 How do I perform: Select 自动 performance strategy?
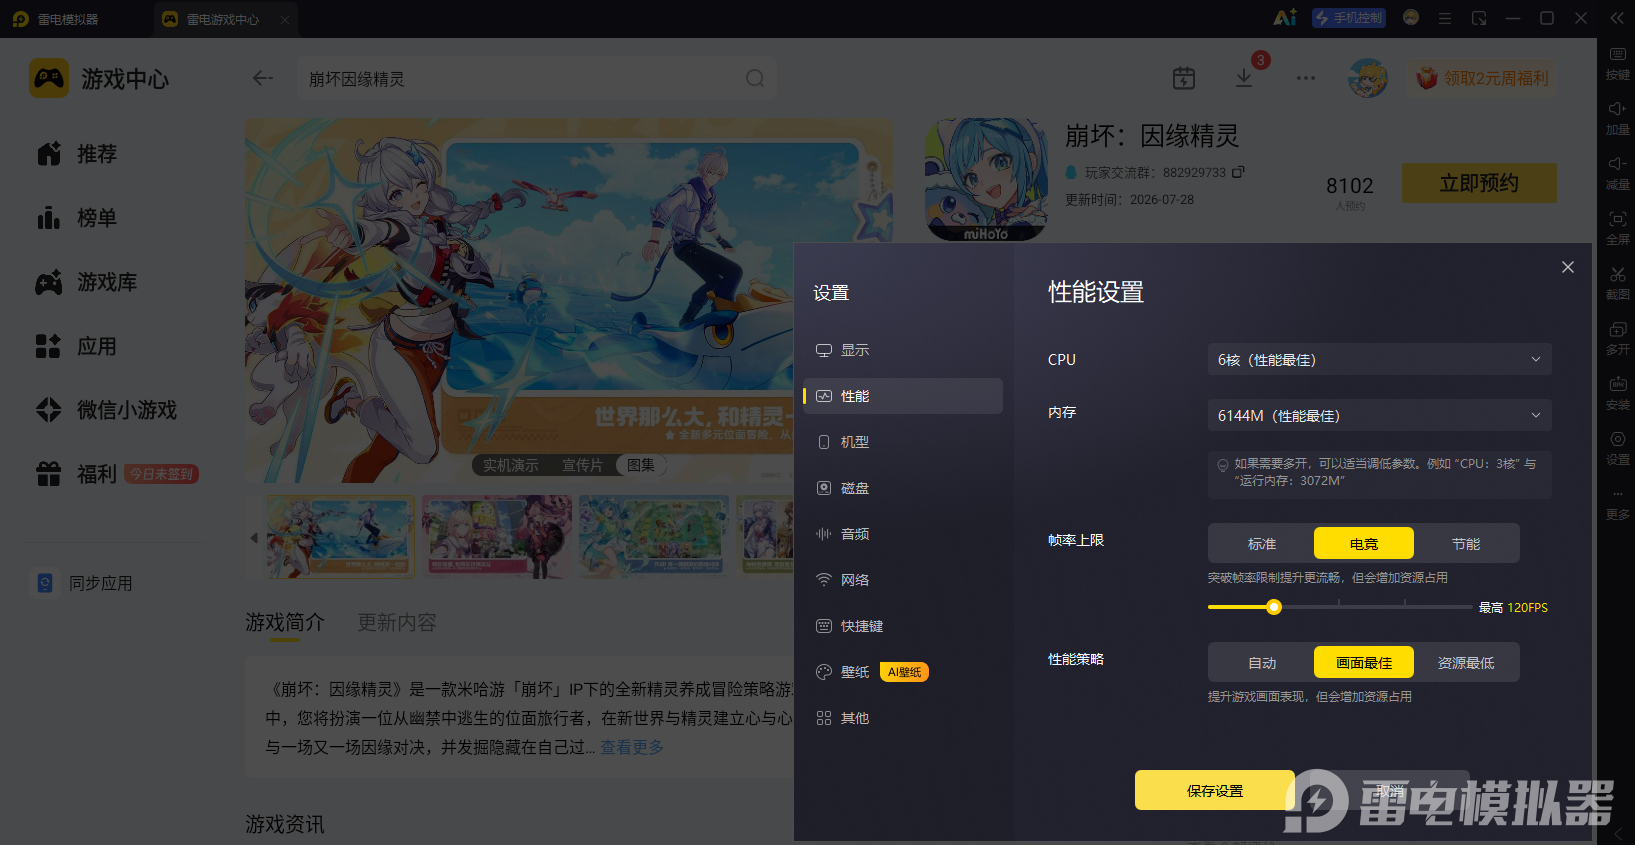[1262, 663]
